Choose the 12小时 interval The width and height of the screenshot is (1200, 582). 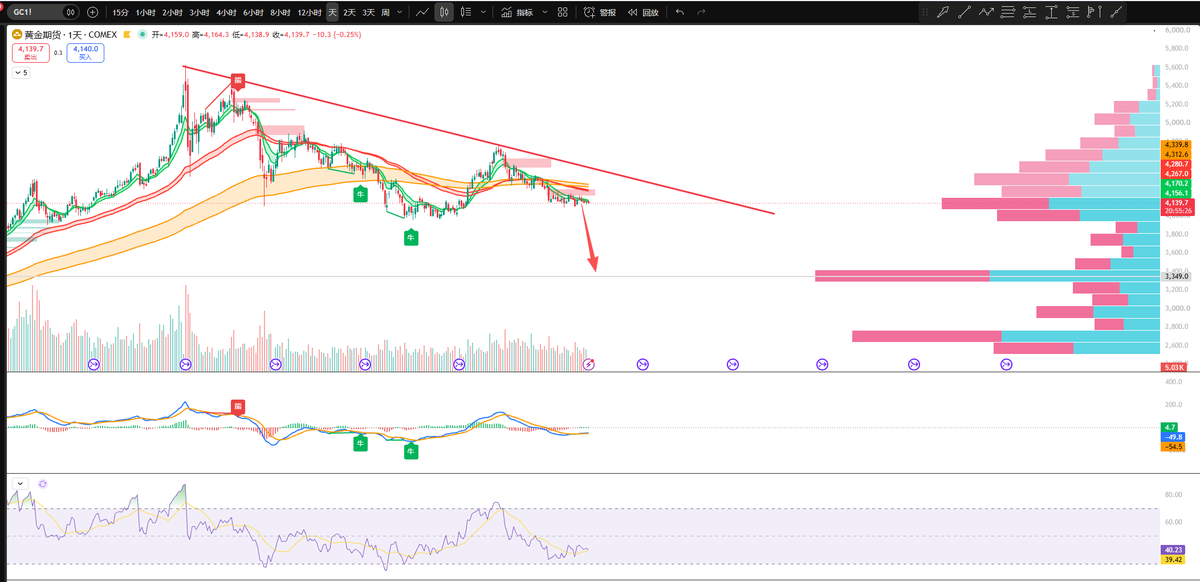pos(309,12)
